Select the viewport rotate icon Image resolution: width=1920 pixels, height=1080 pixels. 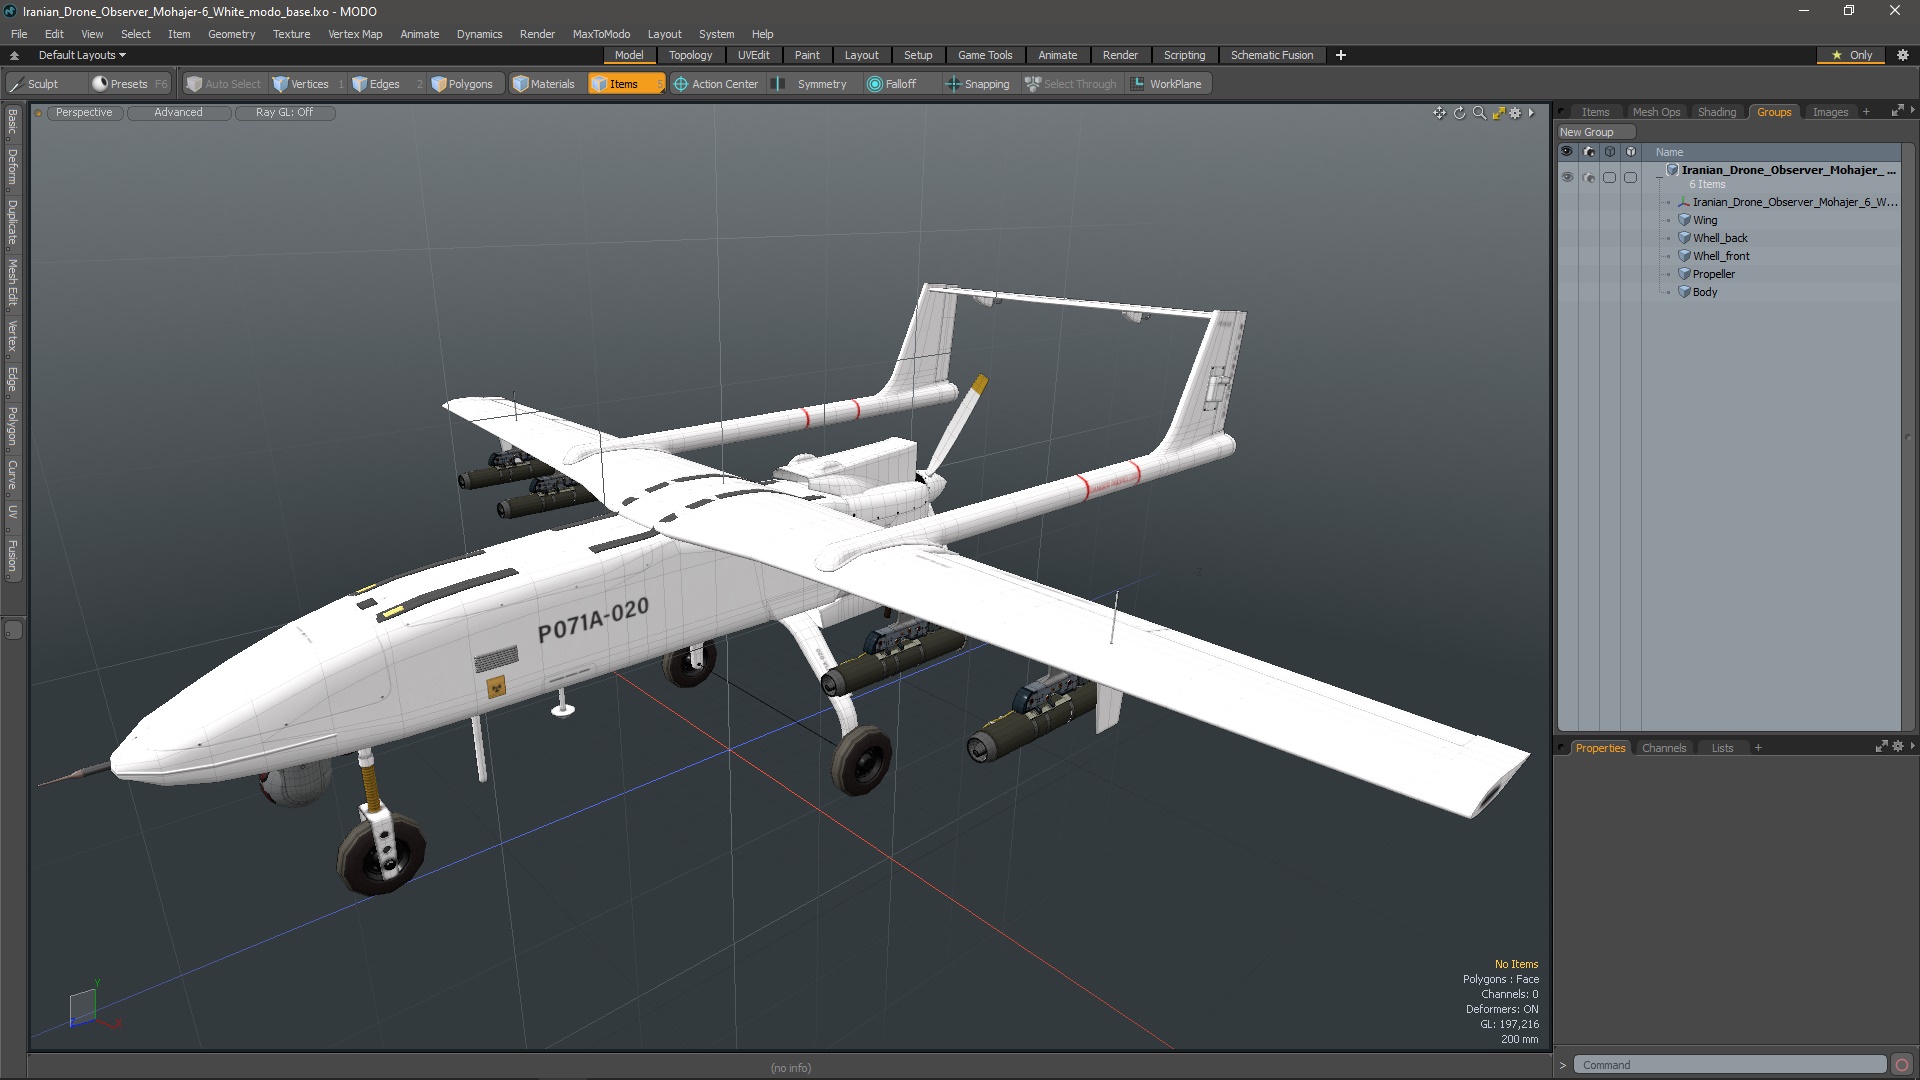tap(1459, 113)
